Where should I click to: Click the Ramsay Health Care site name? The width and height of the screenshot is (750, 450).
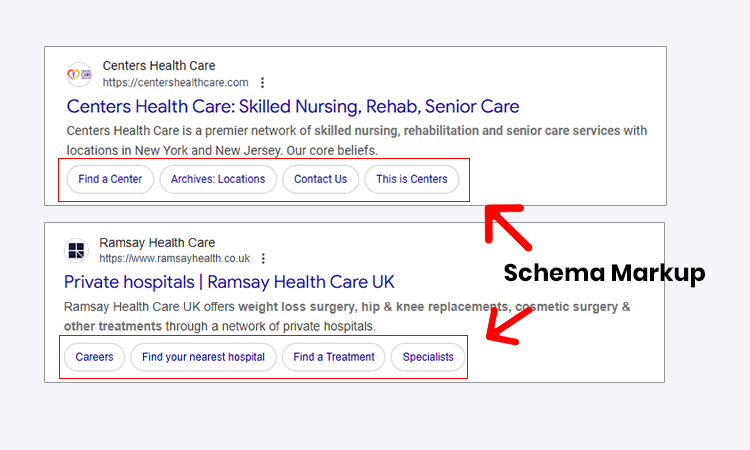tap(157, 243)
